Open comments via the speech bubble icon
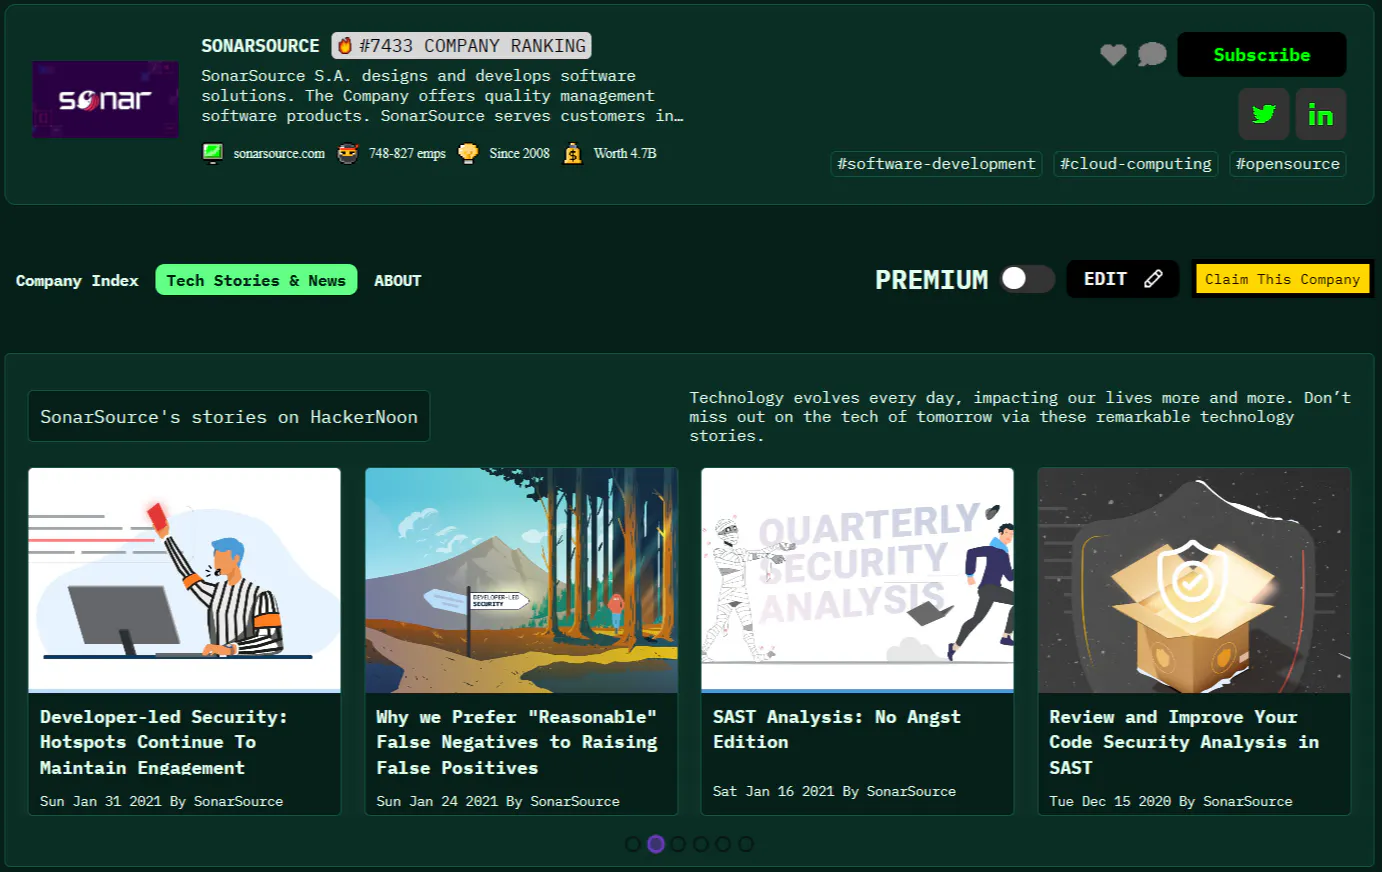The width and height of the screenshot is (1383, 872). 1152,54
